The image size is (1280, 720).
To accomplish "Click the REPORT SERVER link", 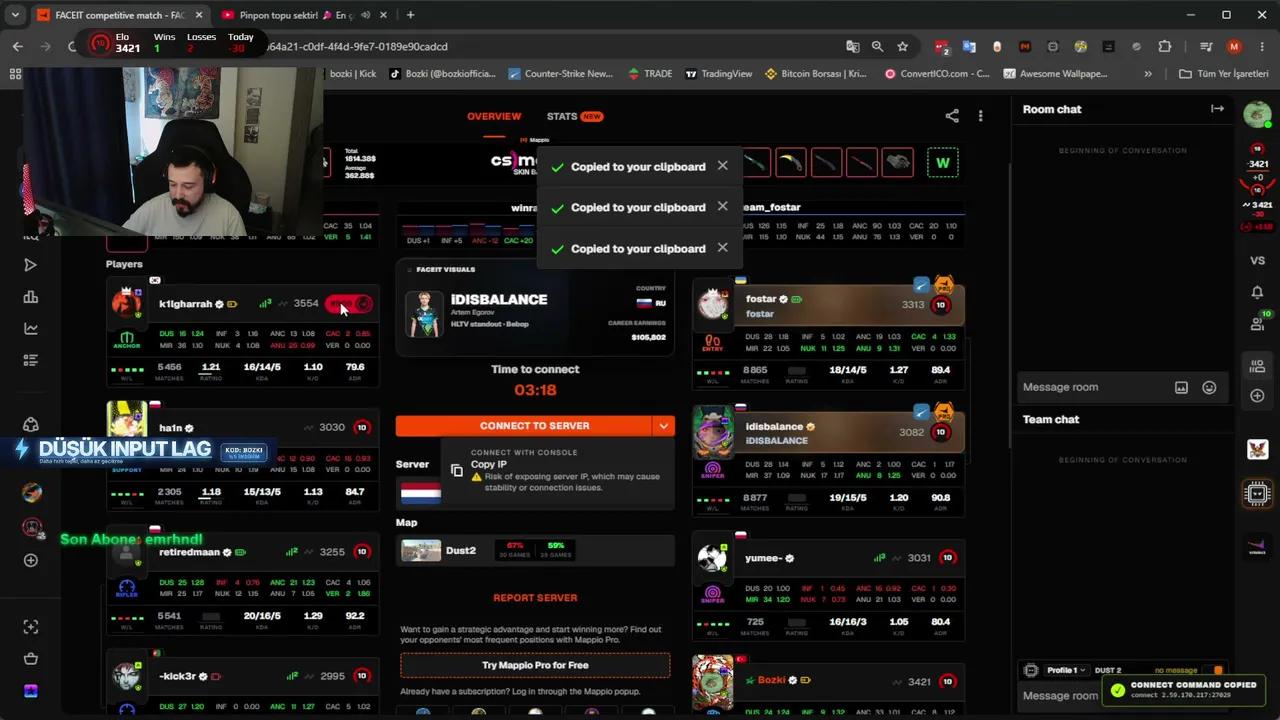I will click(535, 598).
